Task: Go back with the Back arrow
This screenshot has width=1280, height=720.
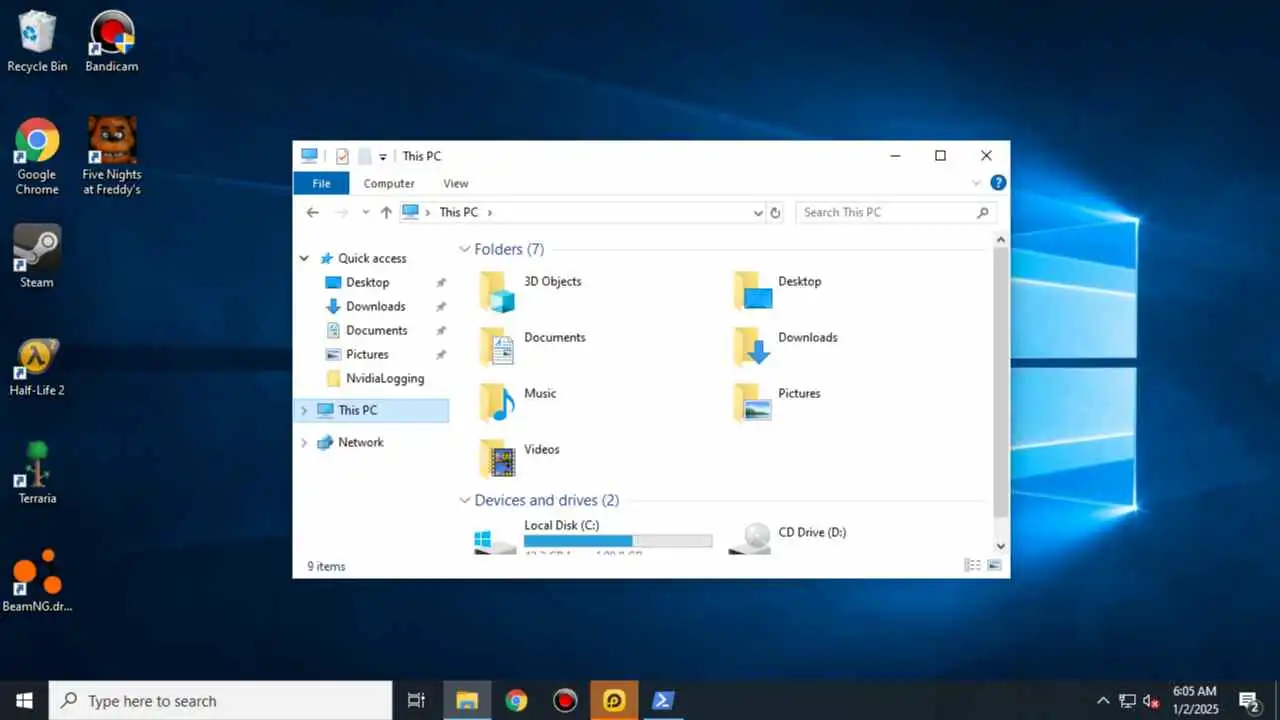Action: [312, 212]
